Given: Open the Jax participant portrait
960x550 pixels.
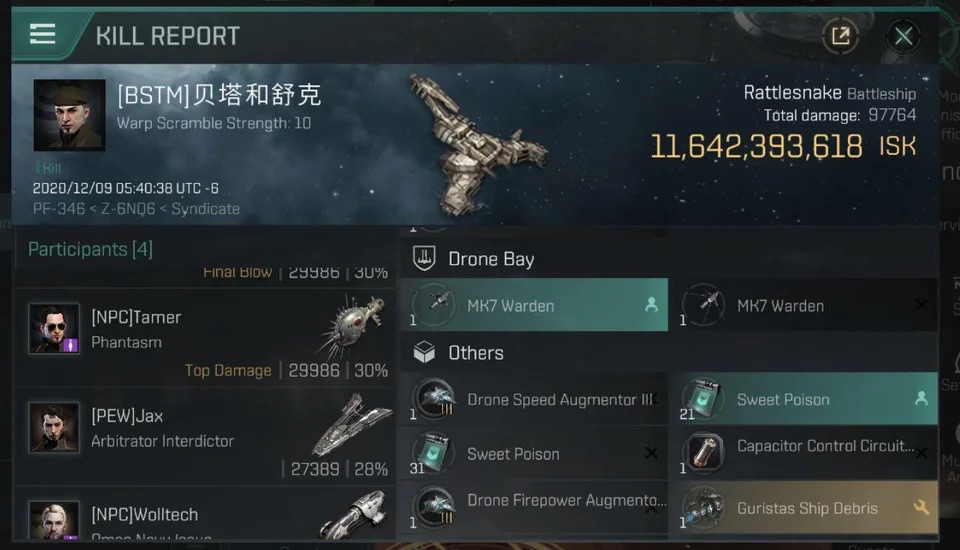Looking at the screenshot, I should click(x=54, y=427).
